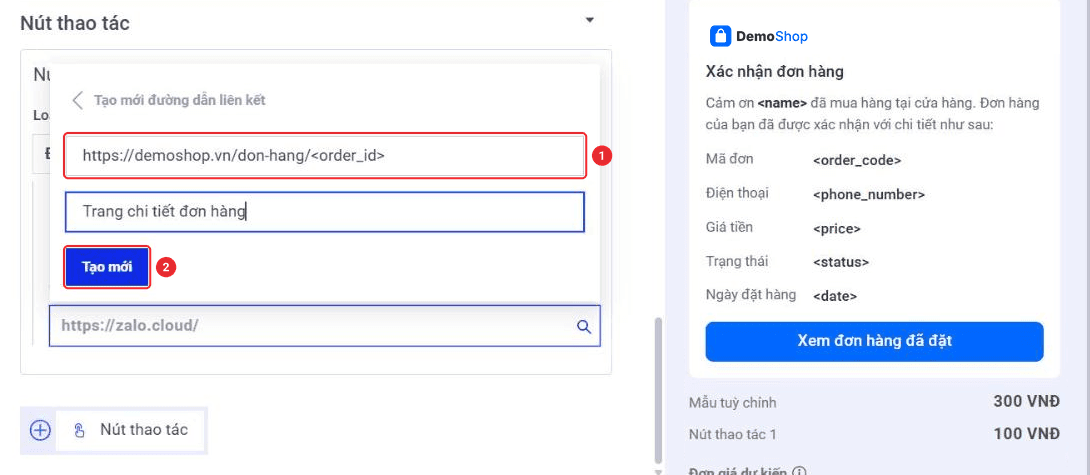
Task: Collapse the Nút thao tác section arrow
Action: (589, 20)
